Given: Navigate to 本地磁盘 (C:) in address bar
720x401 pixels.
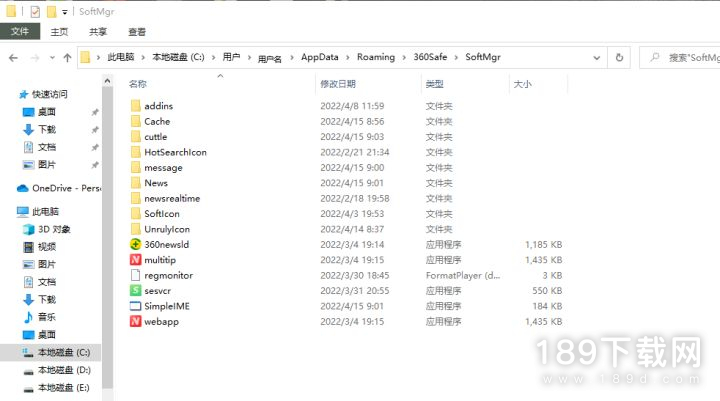Looking at the screenshot, I should tap(178, 57).
